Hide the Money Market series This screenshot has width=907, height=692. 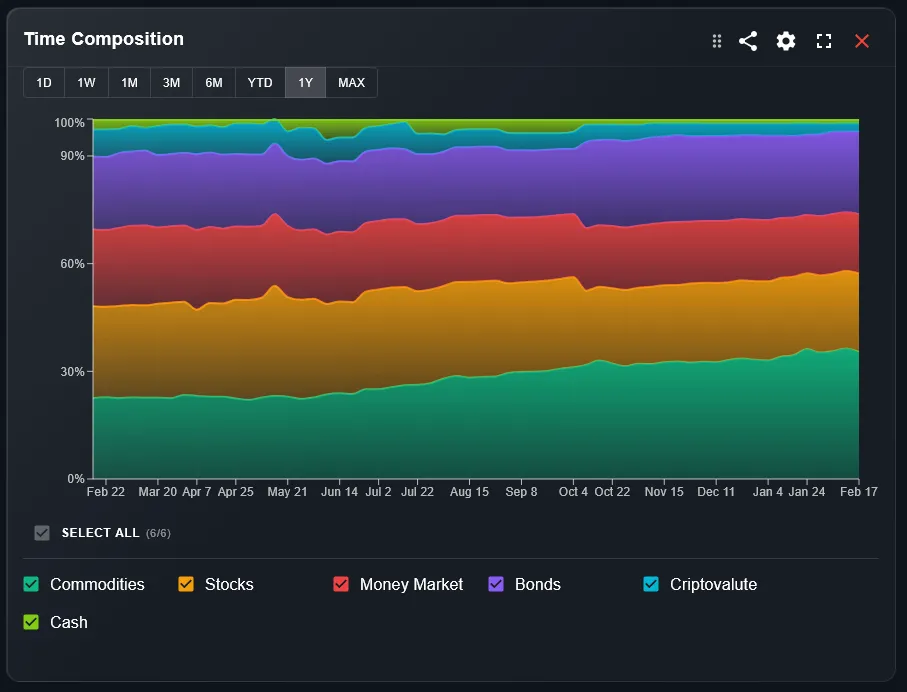click(x=341, y=584)
